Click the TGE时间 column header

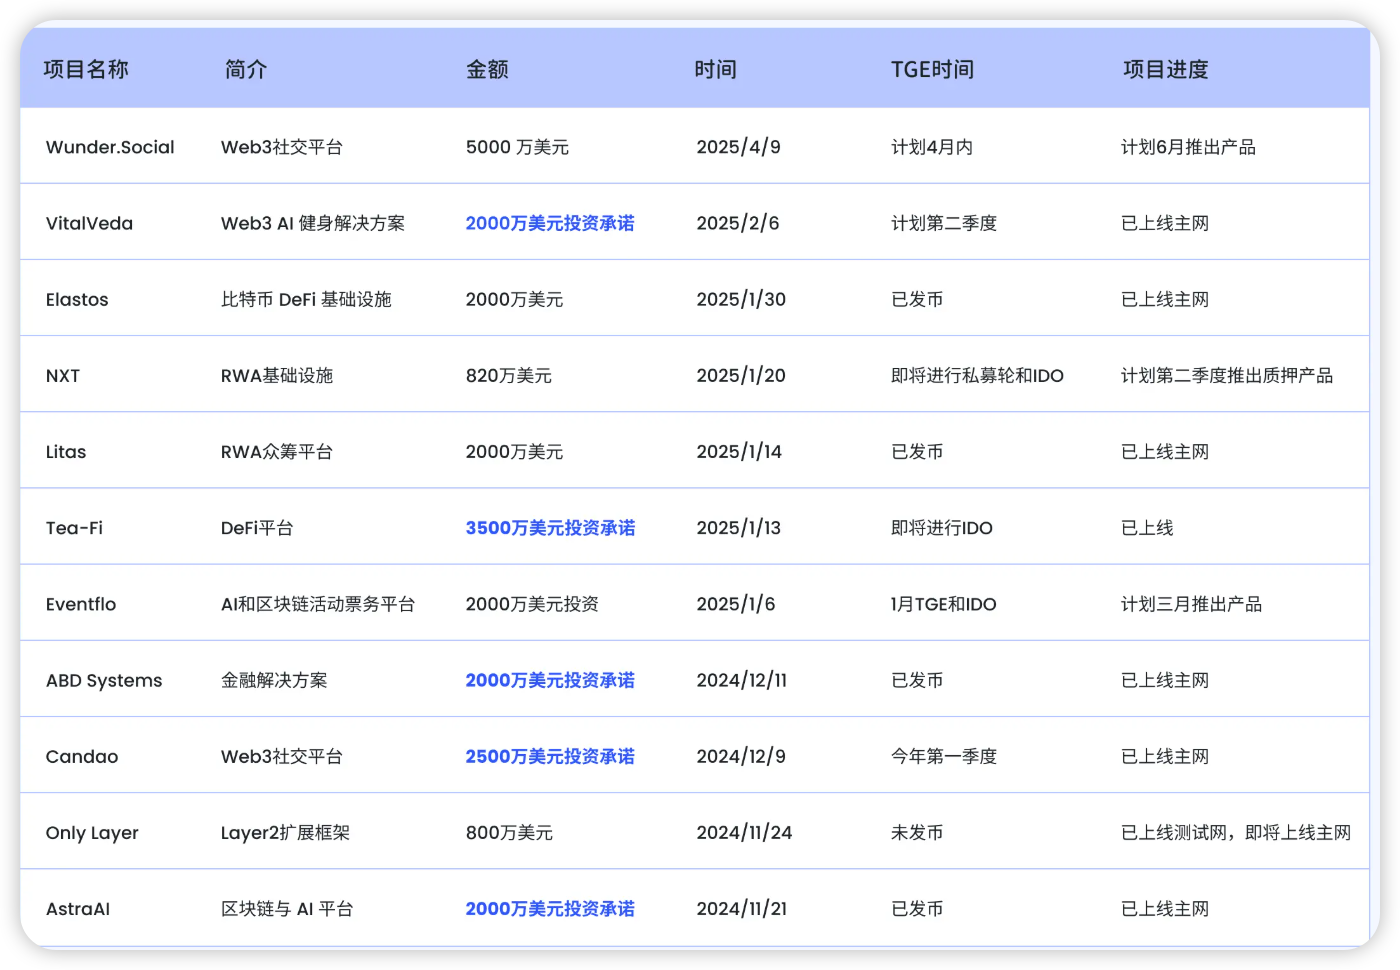pos(932,69)
